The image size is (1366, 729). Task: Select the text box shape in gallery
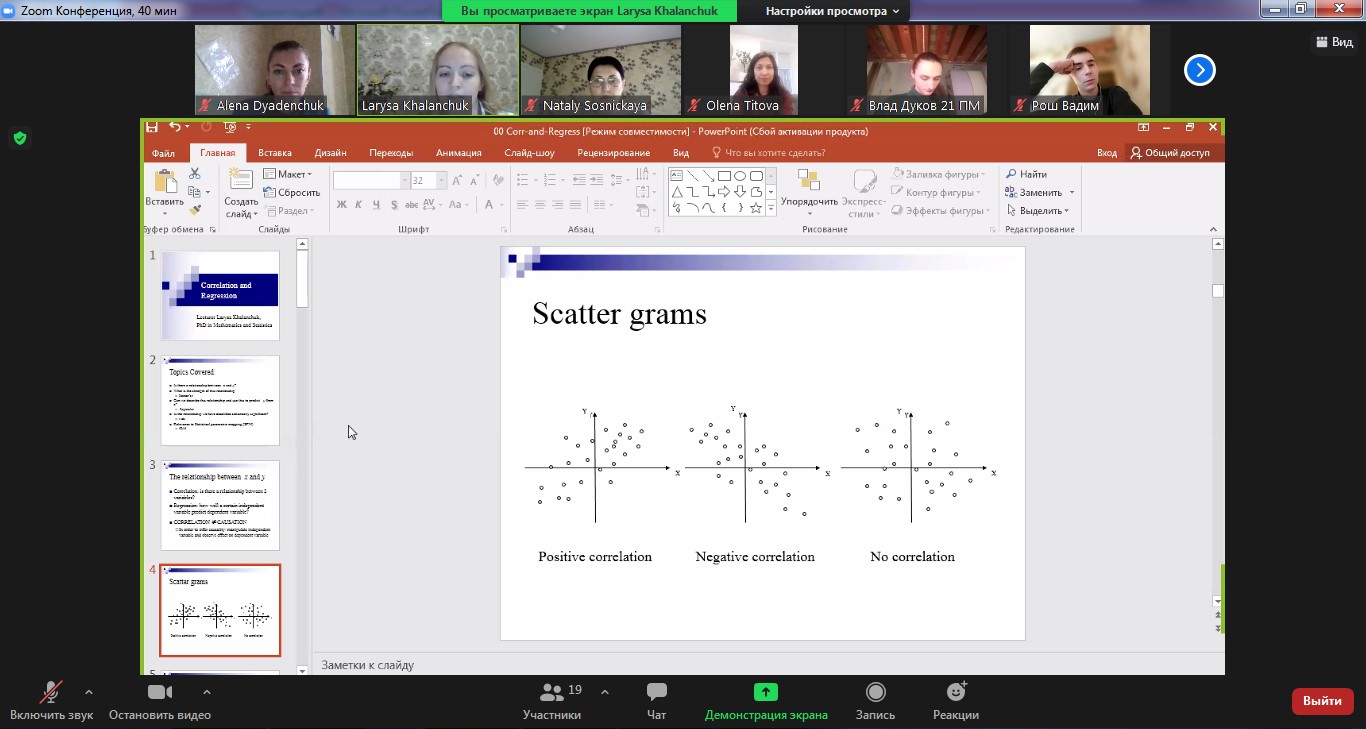coord(677,176)
